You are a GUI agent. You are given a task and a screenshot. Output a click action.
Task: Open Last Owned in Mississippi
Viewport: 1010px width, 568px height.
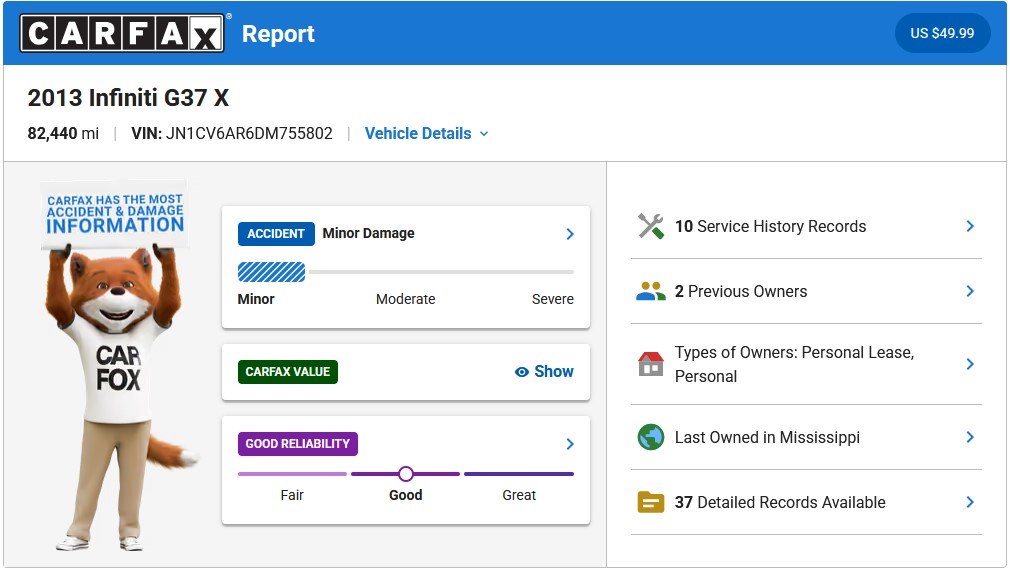806,437
